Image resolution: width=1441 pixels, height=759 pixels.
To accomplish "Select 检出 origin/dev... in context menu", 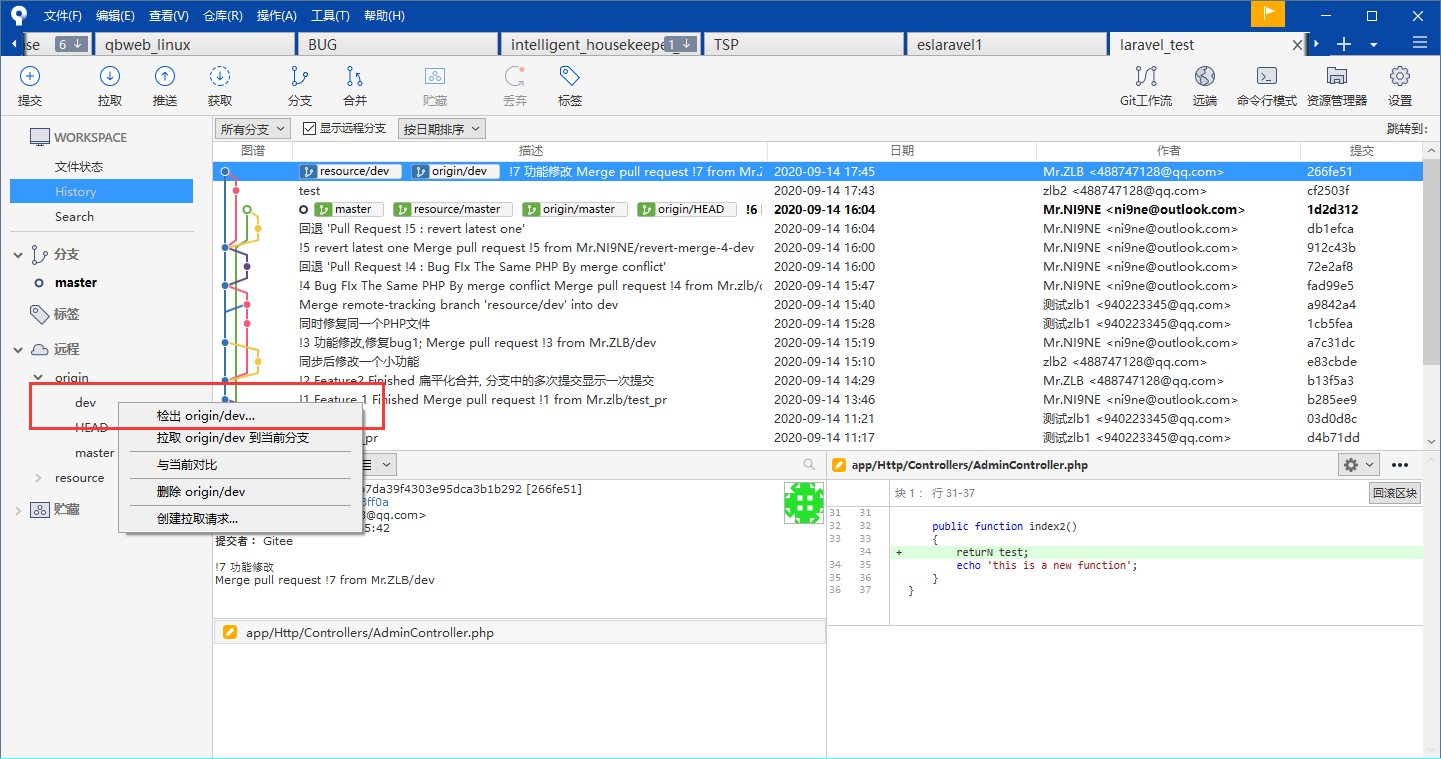I will [x=206, y=415].
